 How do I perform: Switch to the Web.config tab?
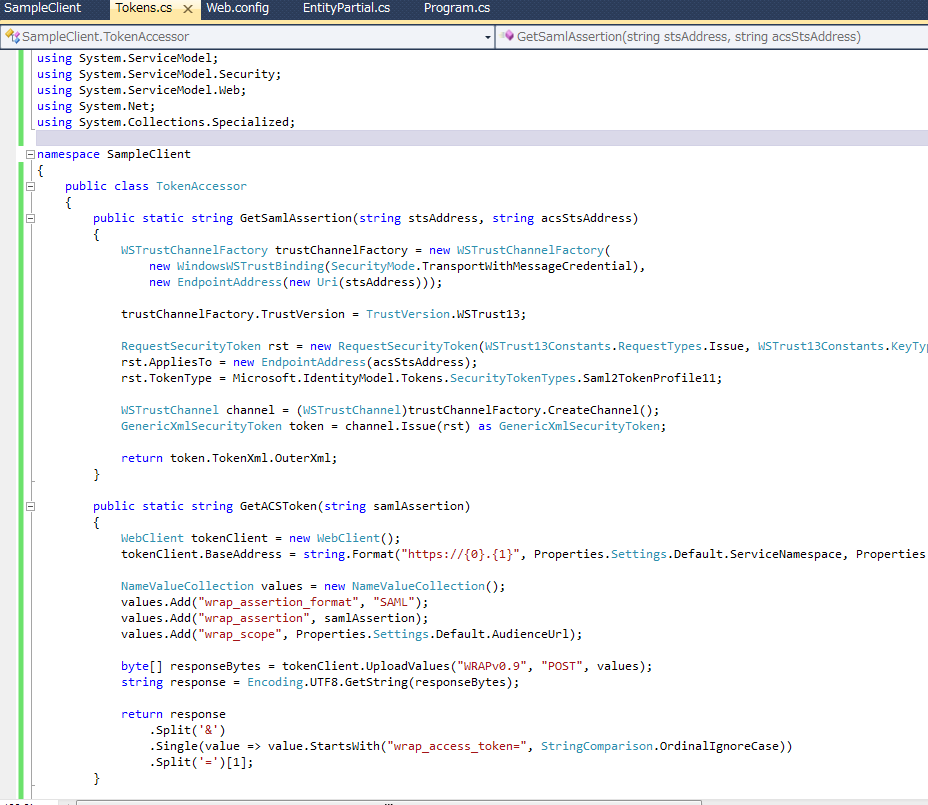[237, 8]
